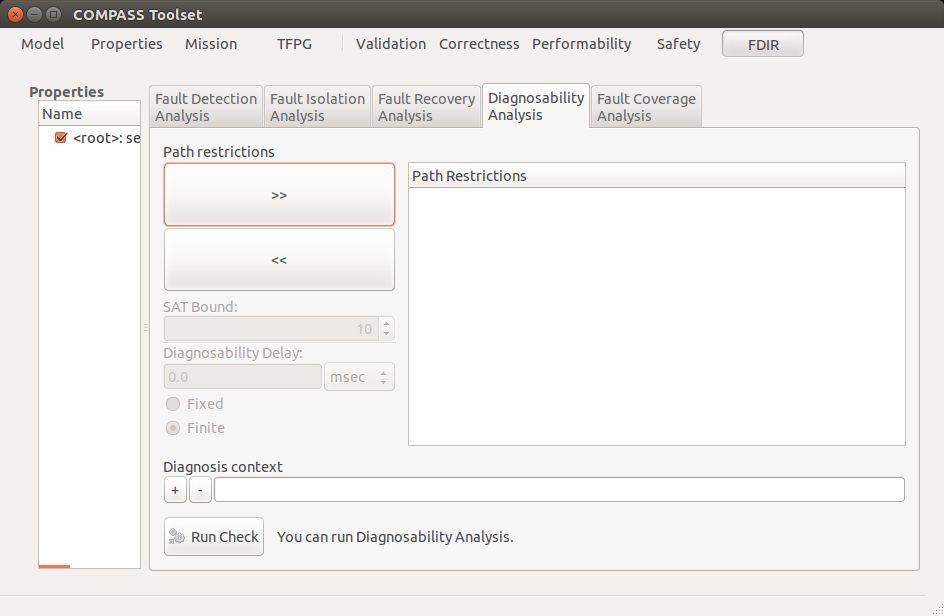Remove restriction with the << button
The image size is (944, 616).
tap(279, 260)
